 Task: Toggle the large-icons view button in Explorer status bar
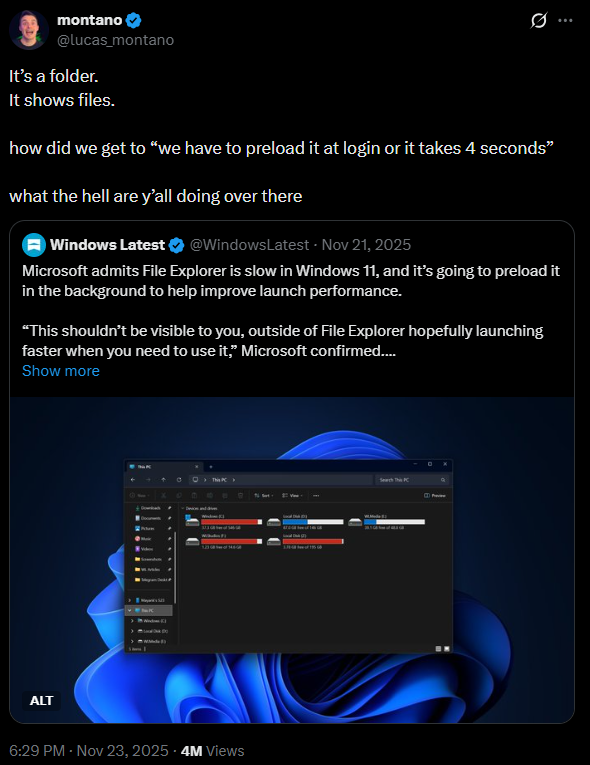click(x=447, y=649)
